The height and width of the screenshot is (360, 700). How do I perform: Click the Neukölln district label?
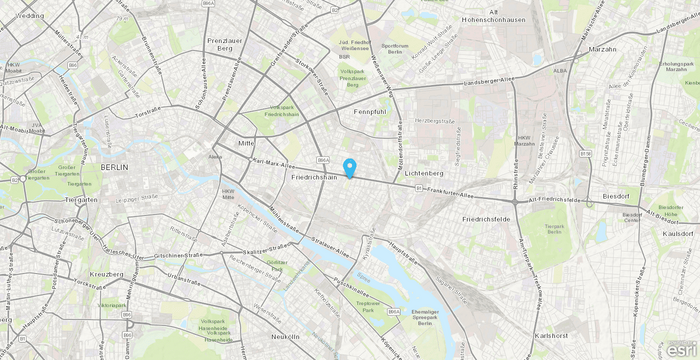pyautogui.click(x=285, y=336)
